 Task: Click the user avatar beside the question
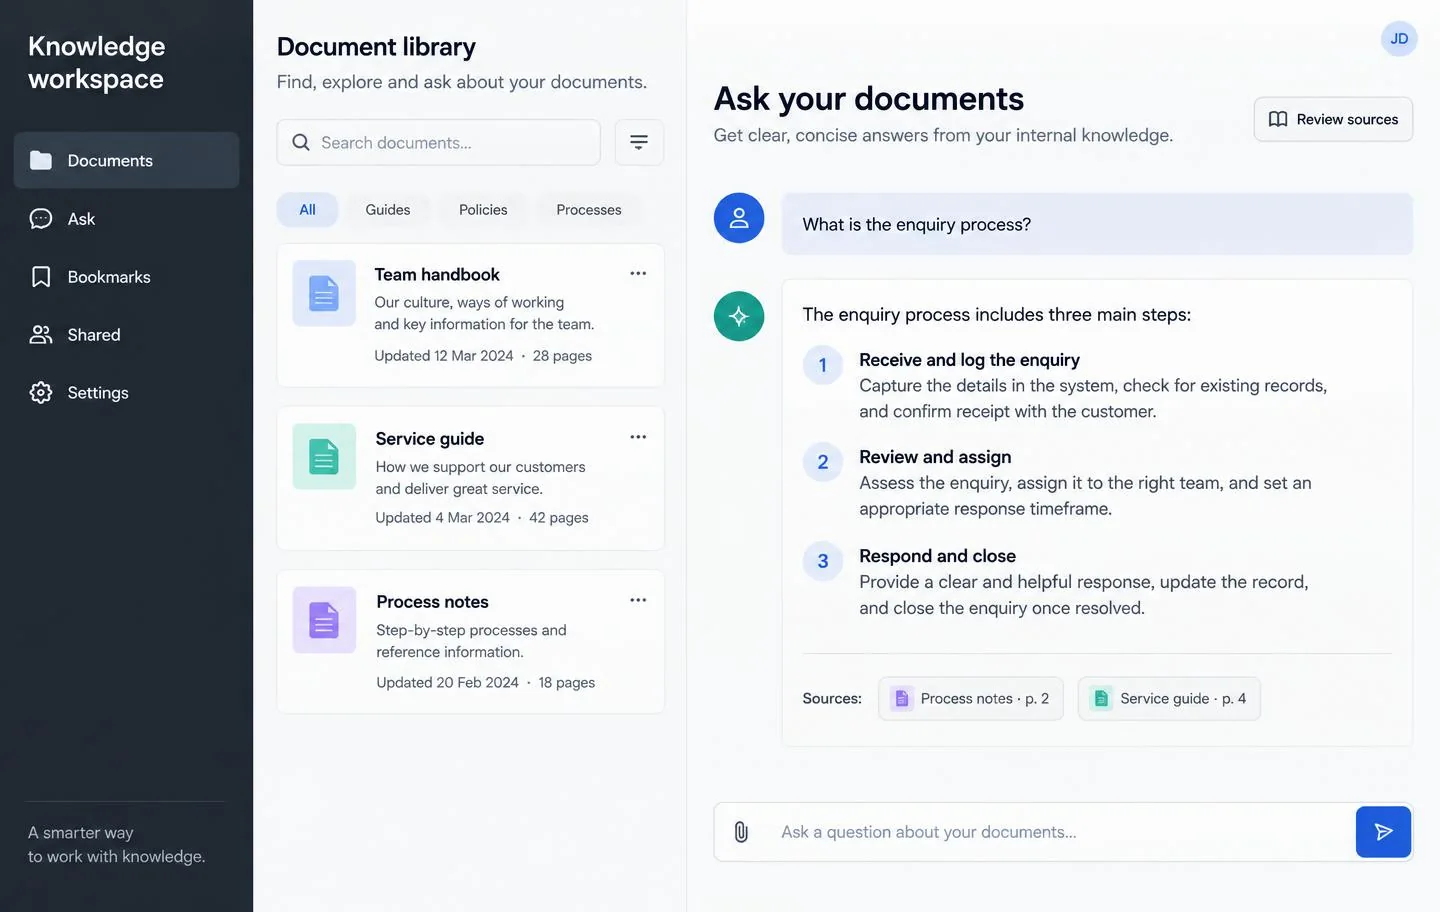point(739,218)
